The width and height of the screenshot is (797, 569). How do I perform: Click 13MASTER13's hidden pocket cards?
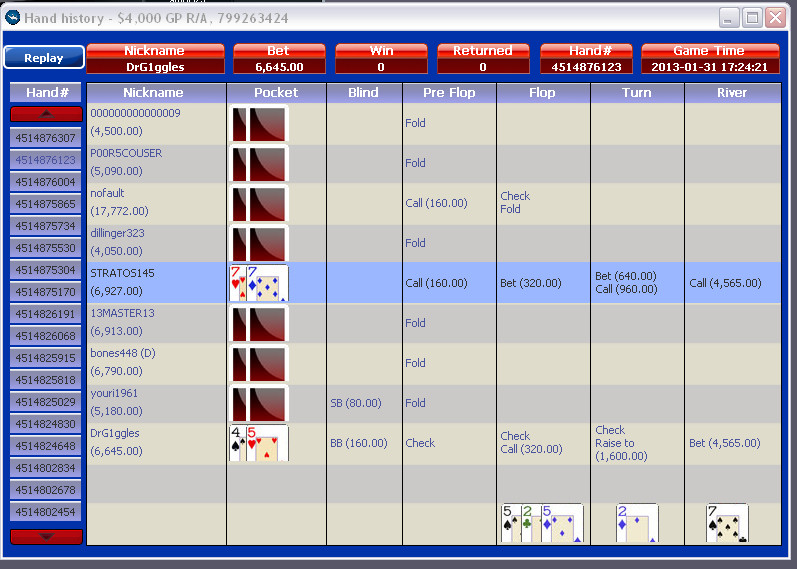259,323
